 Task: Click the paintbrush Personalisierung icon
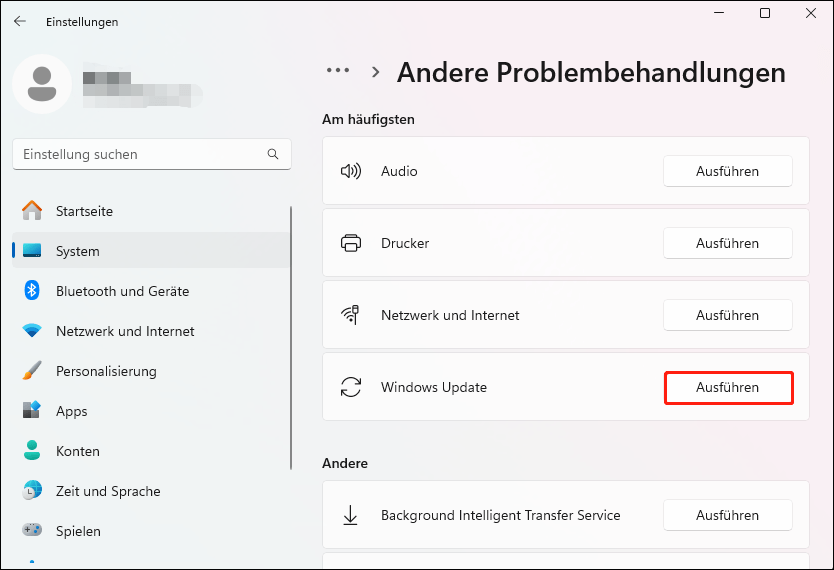[x=32, y=371]
